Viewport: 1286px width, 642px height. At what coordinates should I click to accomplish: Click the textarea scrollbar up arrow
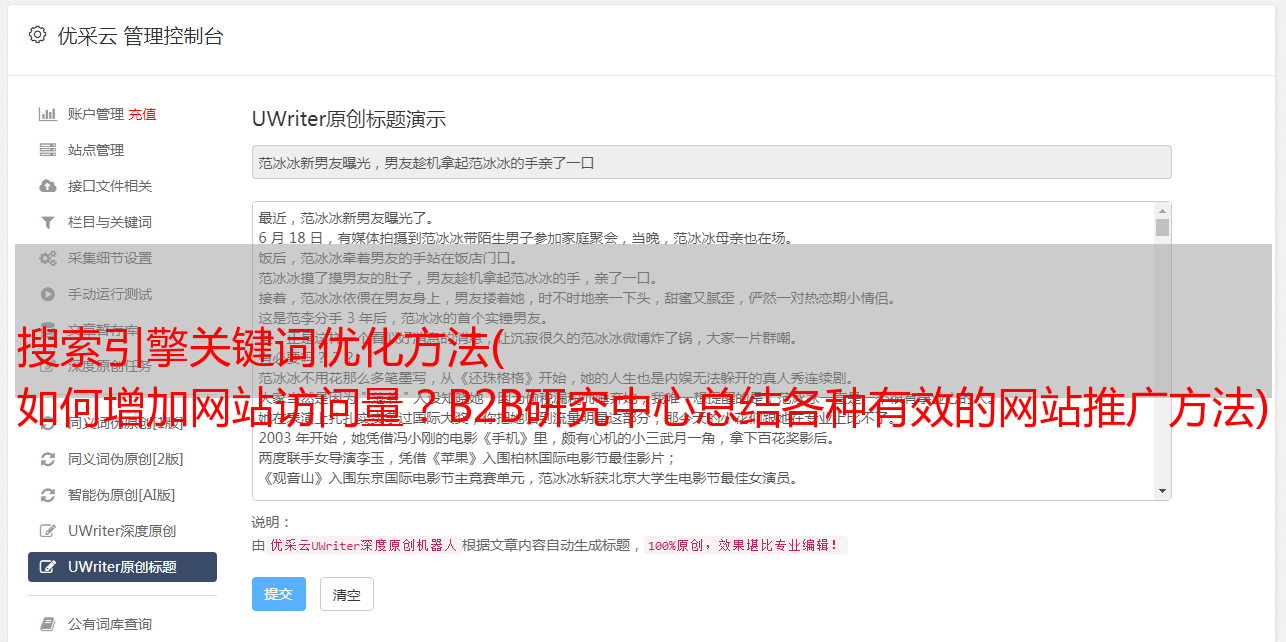pyautogui.click(x=1162, y=211)
